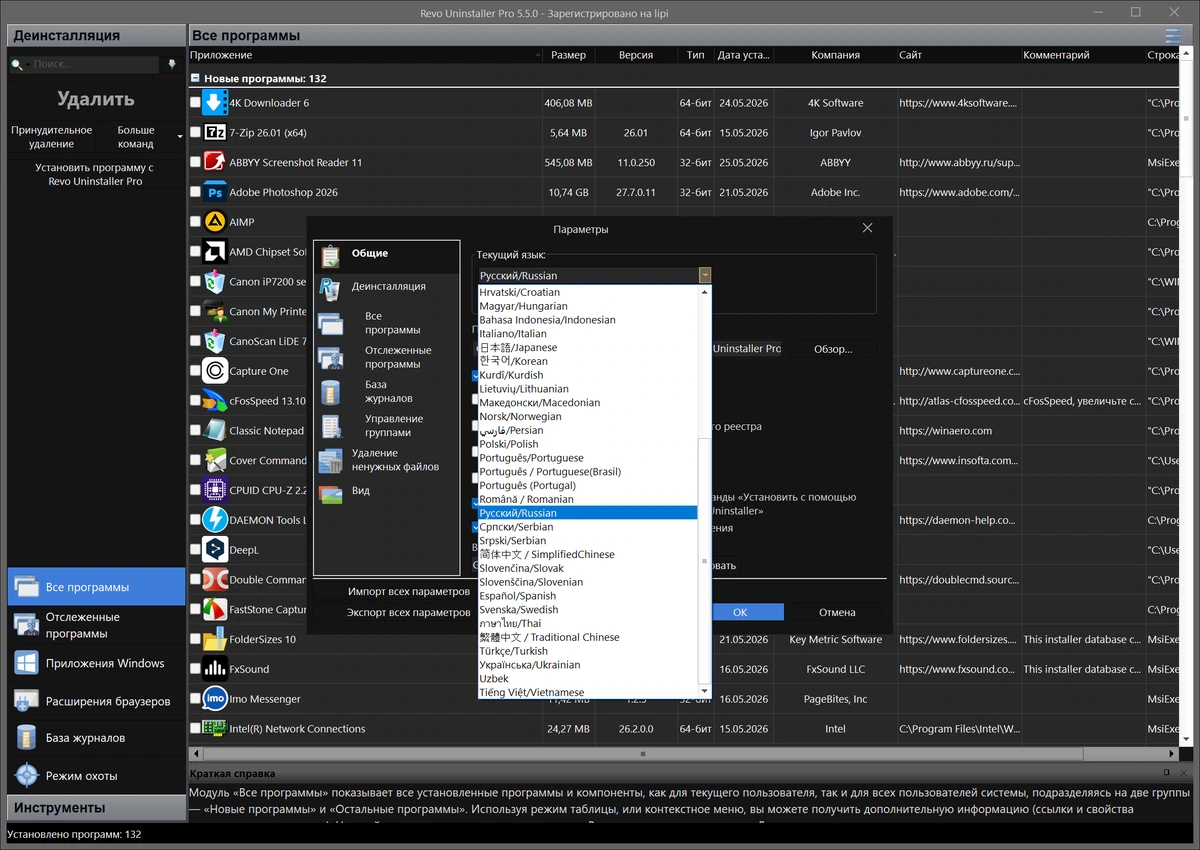Click the CPUID CPU-Z icon

pyautogui.click(x=215, y=490)
